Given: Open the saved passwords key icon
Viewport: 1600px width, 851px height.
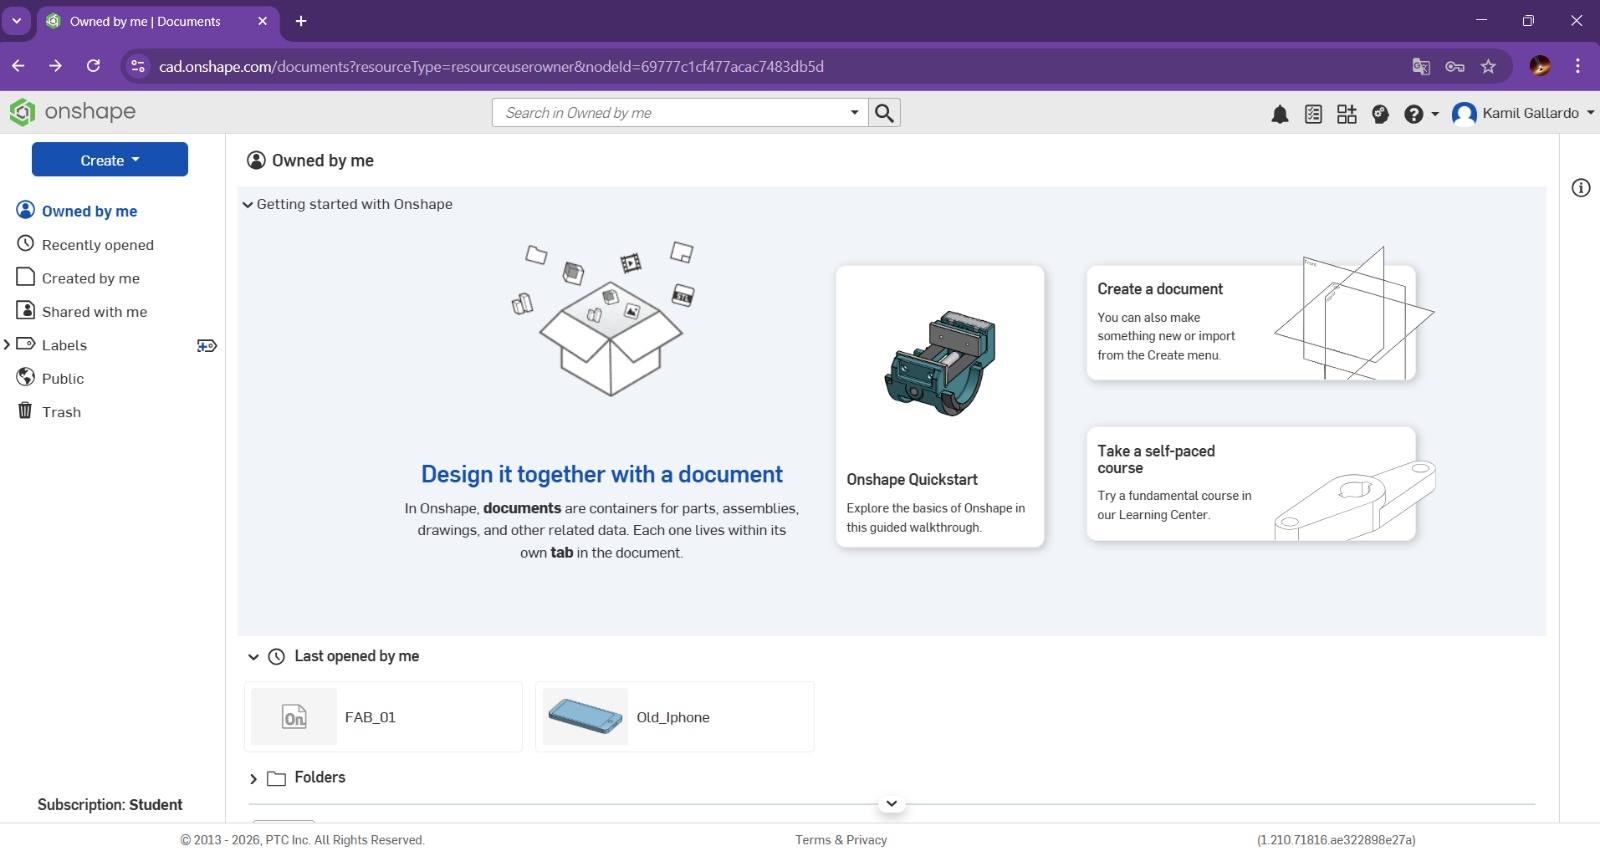Looking at the screenshot, I should [x=1455, y=67].
